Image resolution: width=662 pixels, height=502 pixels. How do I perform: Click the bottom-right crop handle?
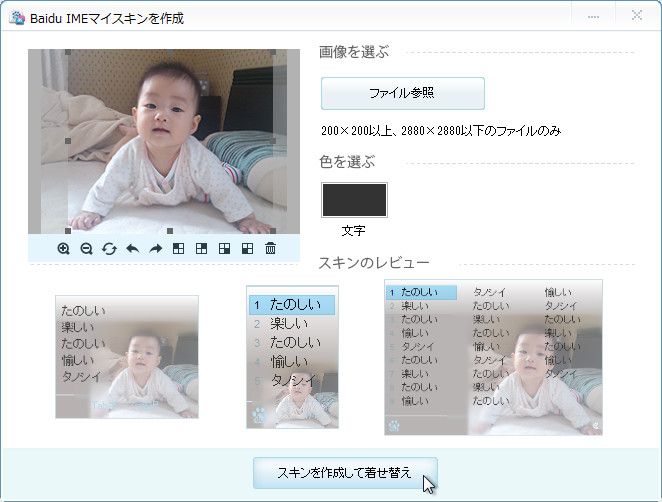pyautogui.click(x=273, y=231)
